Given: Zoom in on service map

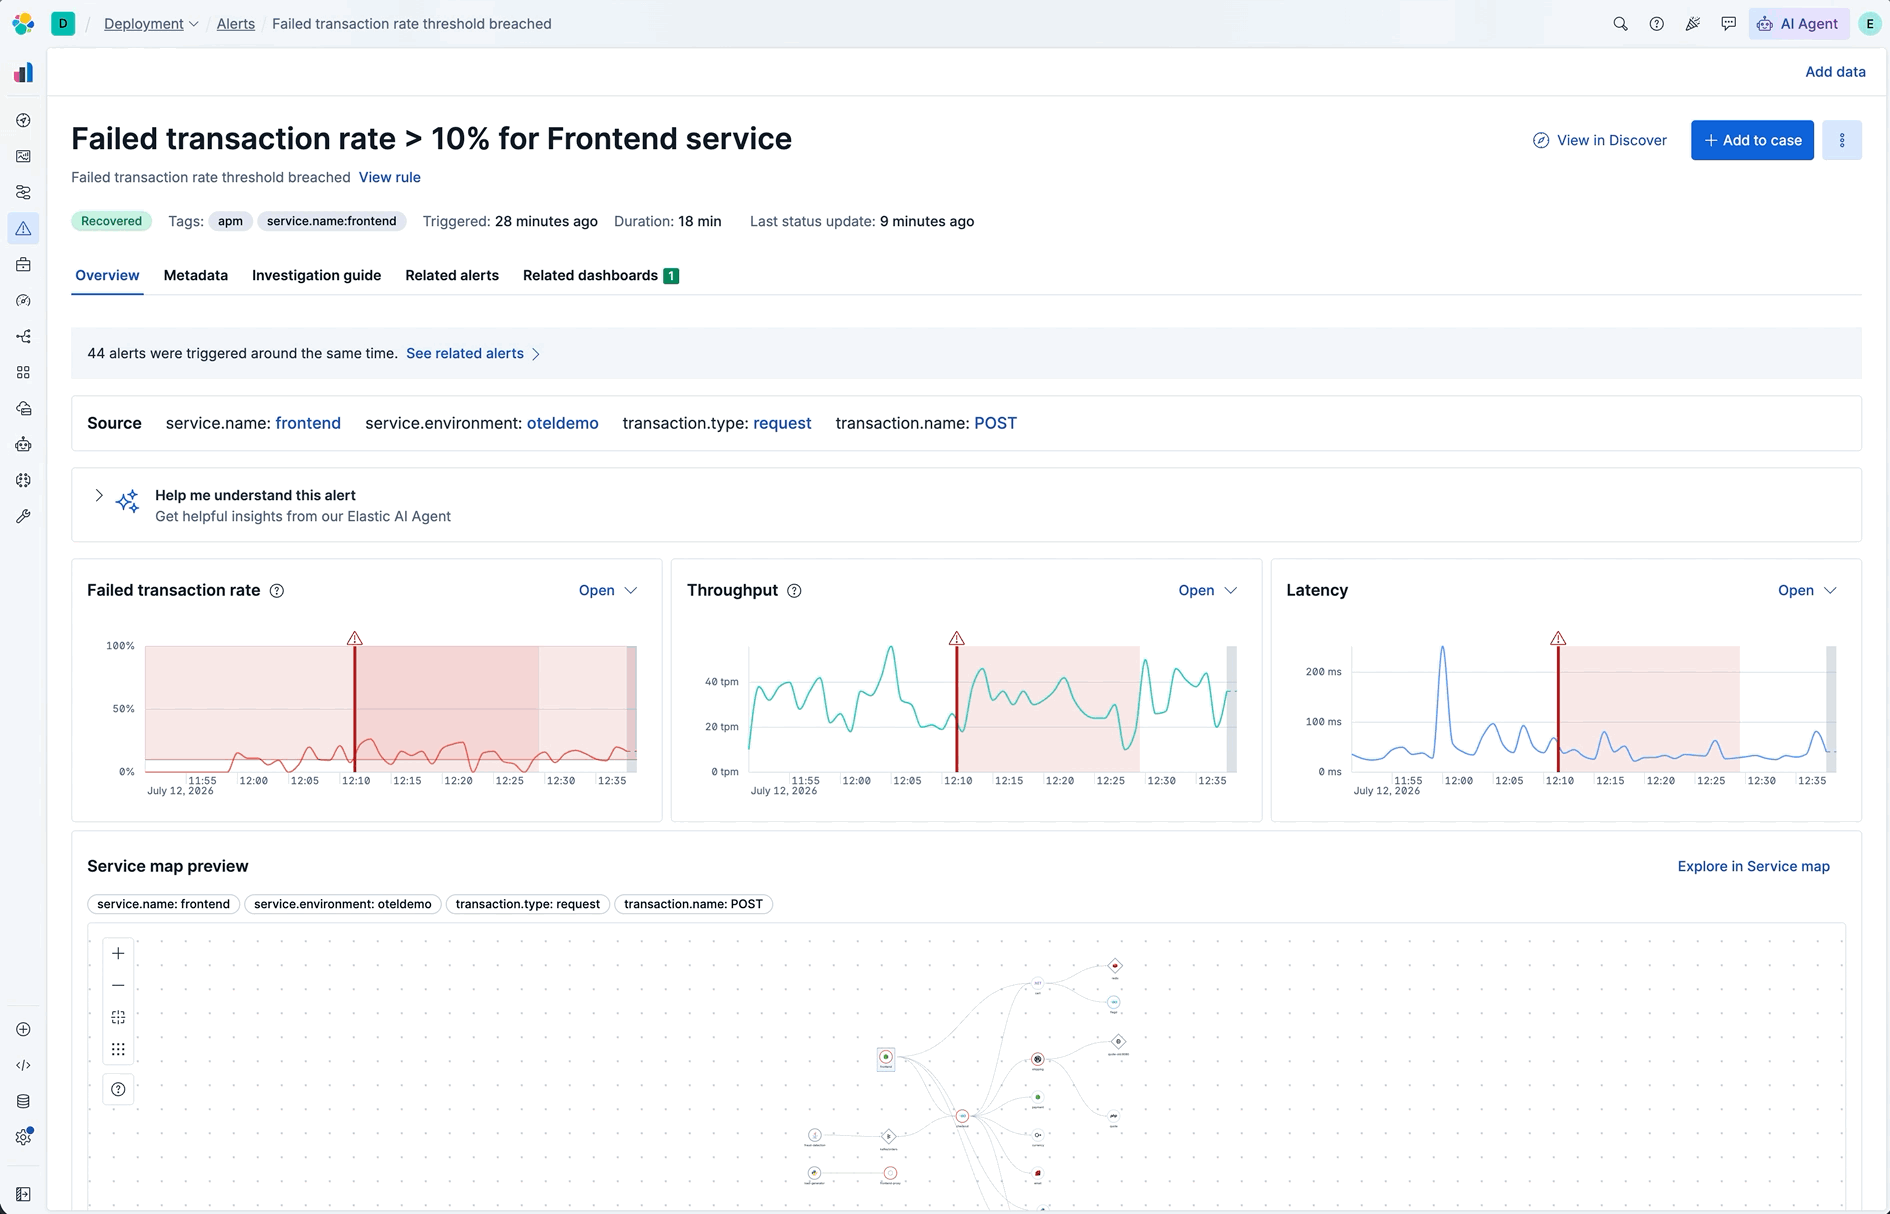Looking at the screenshot, I should click(x=118, y=953).
